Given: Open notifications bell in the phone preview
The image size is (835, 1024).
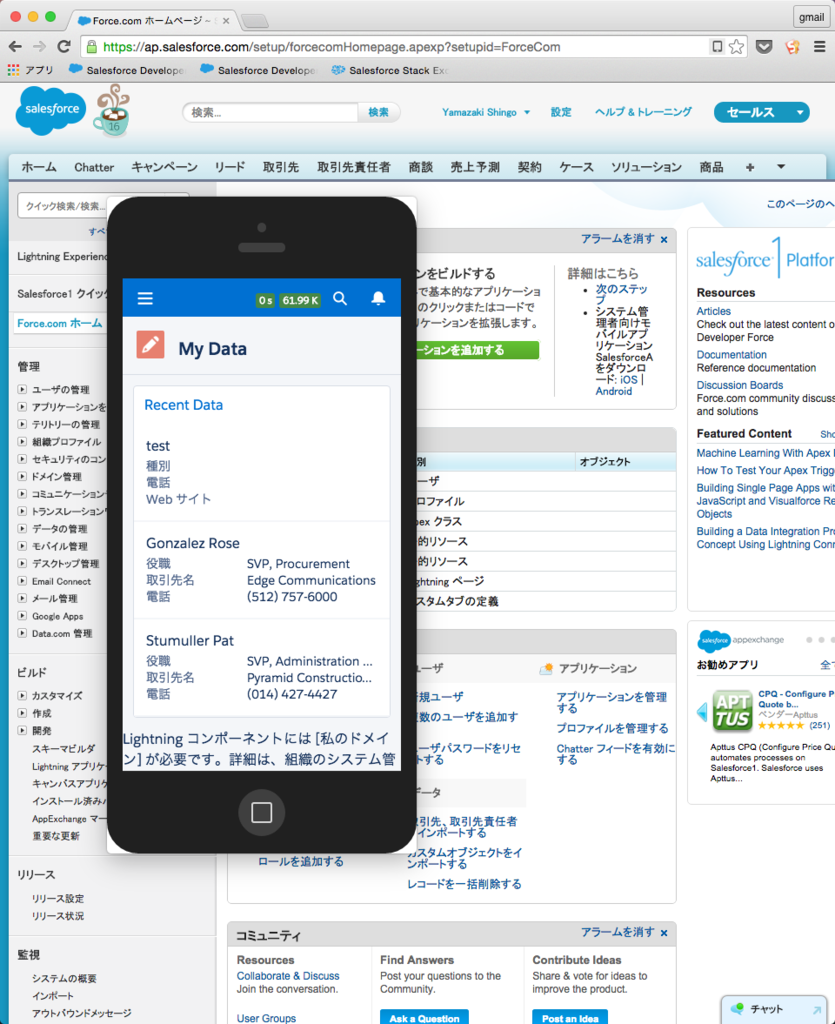Looking at the screenshot, I should (x=378, y=298).
